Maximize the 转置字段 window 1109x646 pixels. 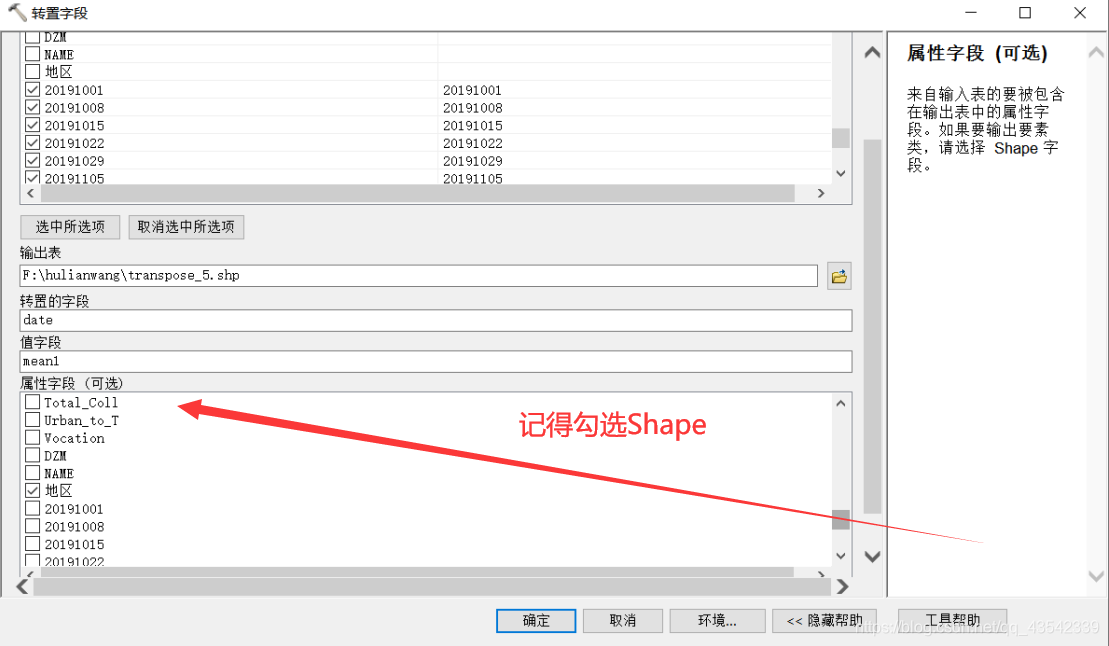[1025, 13]
